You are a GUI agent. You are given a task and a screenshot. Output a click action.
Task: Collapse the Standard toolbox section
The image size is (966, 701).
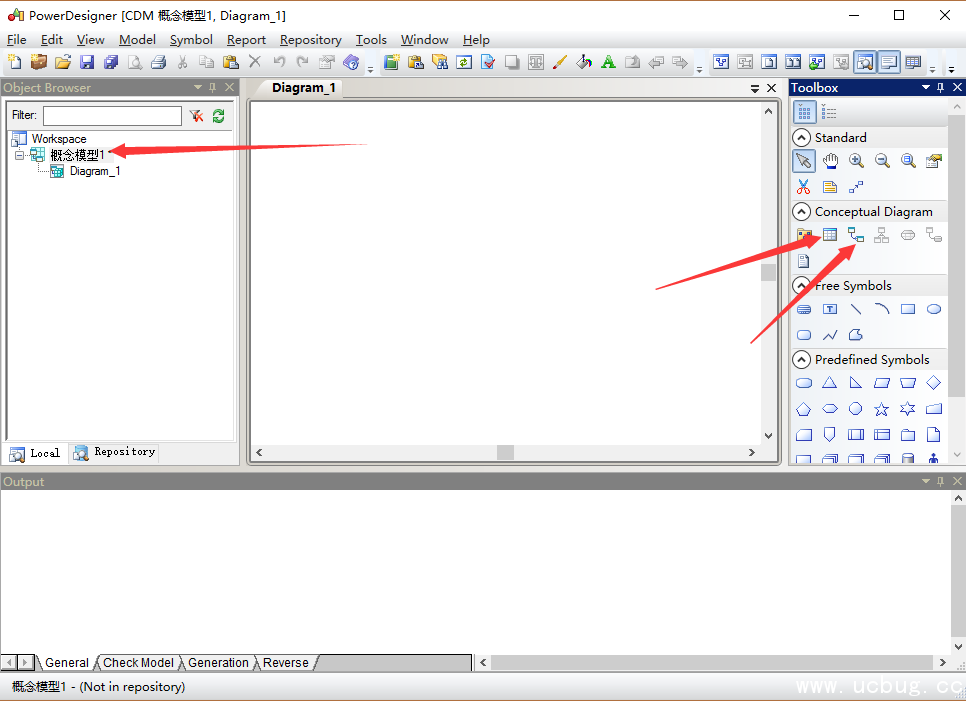point(801,137)
